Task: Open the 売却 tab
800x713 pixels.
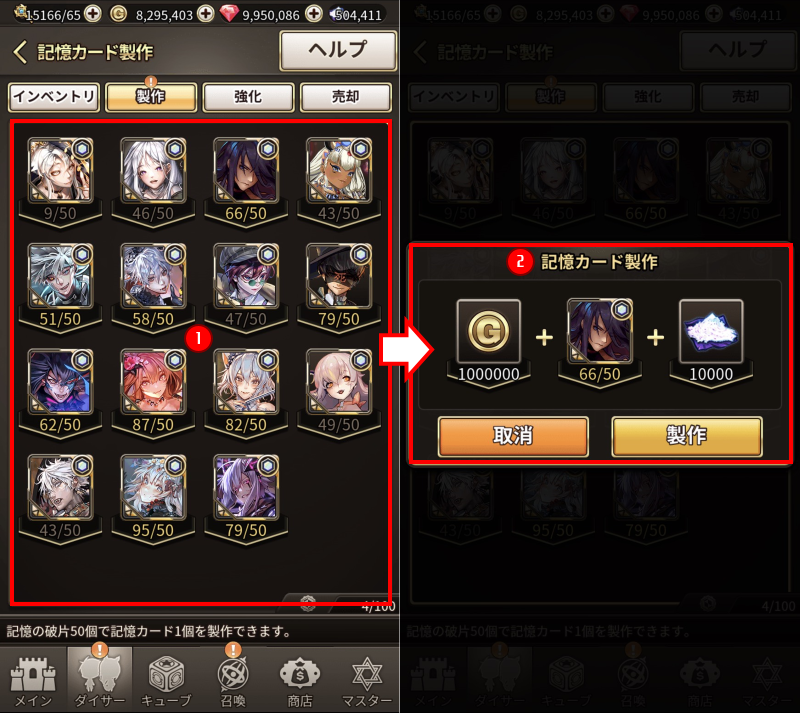Action: [346, 96]
